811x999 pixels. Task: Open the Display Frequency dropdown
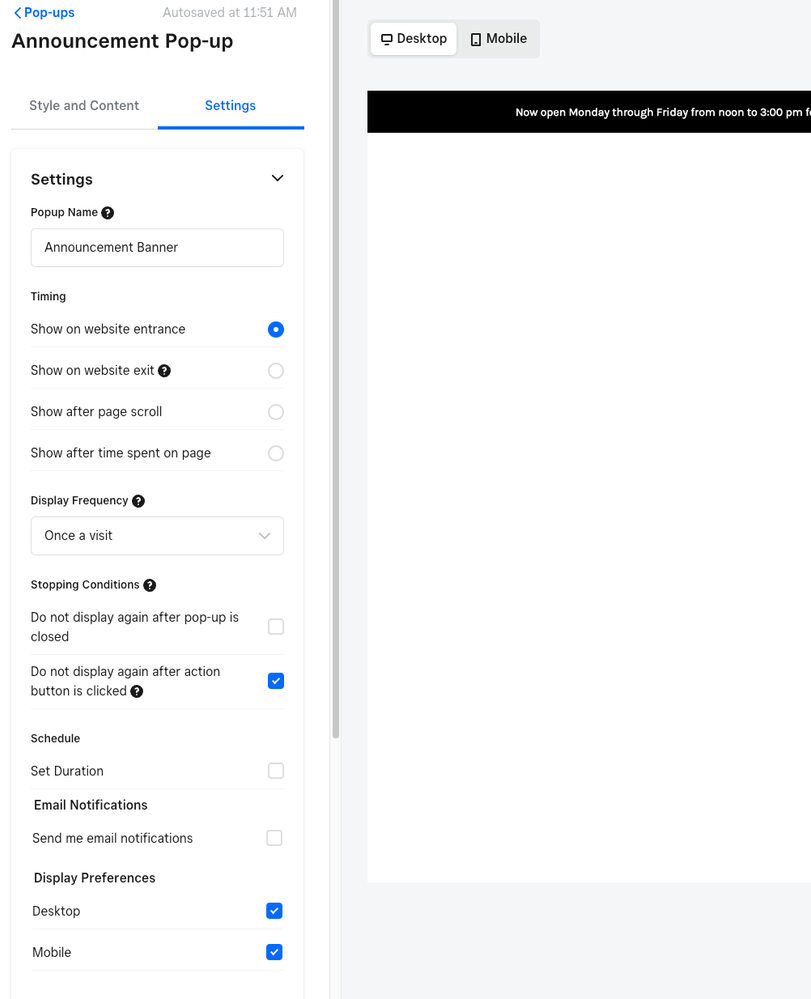(157, 536)
